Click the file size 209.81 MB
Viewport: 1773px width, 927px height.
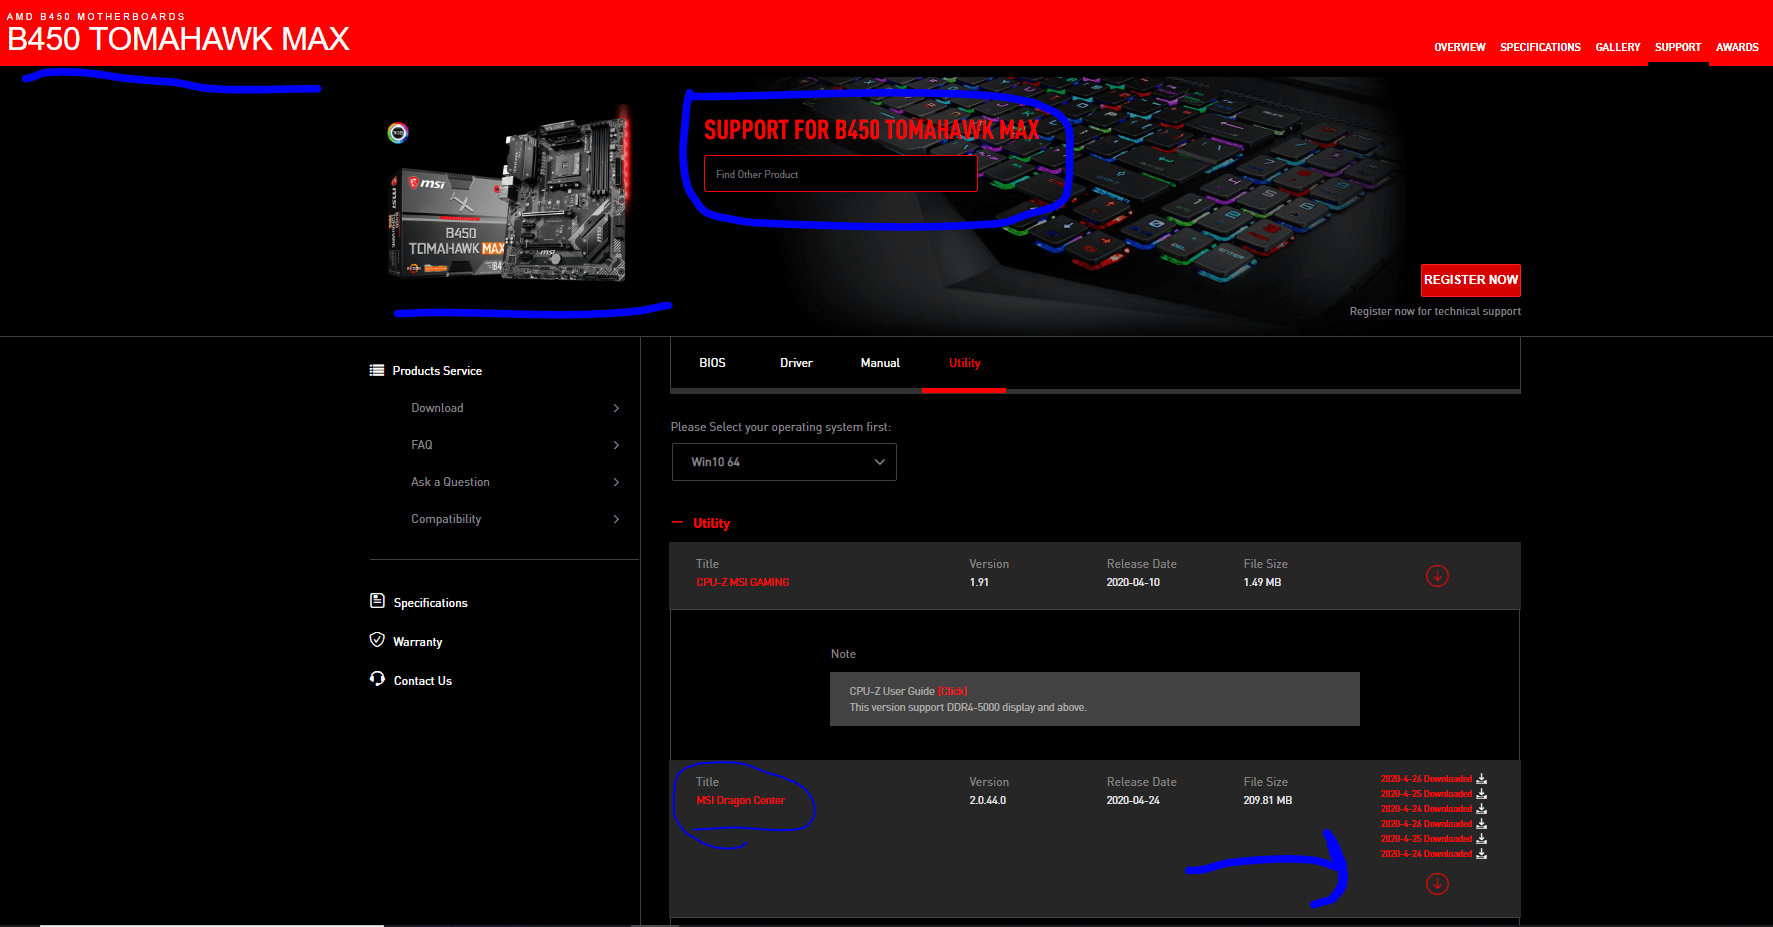click(x=1268, y=800)
